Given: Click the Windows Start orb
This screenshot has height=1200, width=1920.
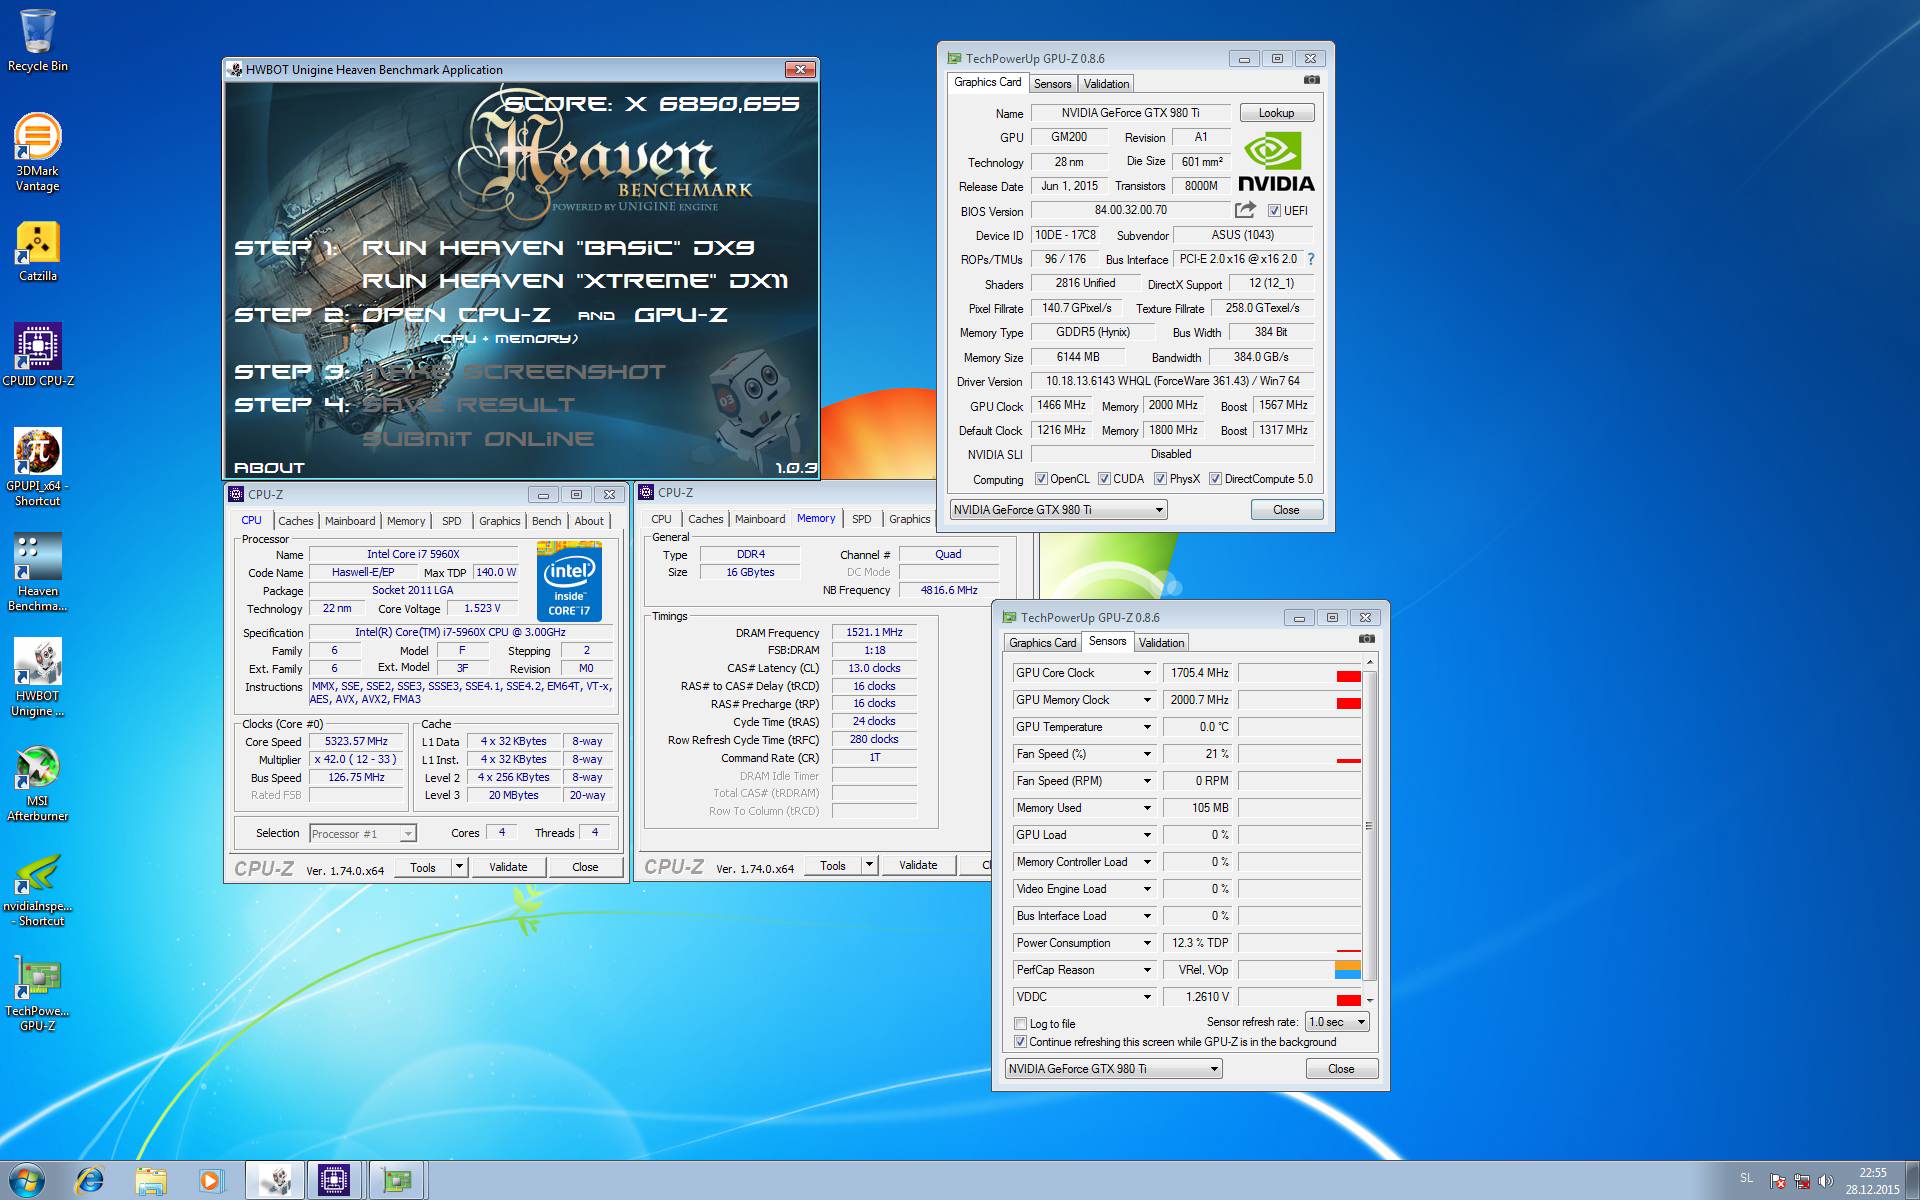Looking at the screenshot, I should tap(27, 1181).
